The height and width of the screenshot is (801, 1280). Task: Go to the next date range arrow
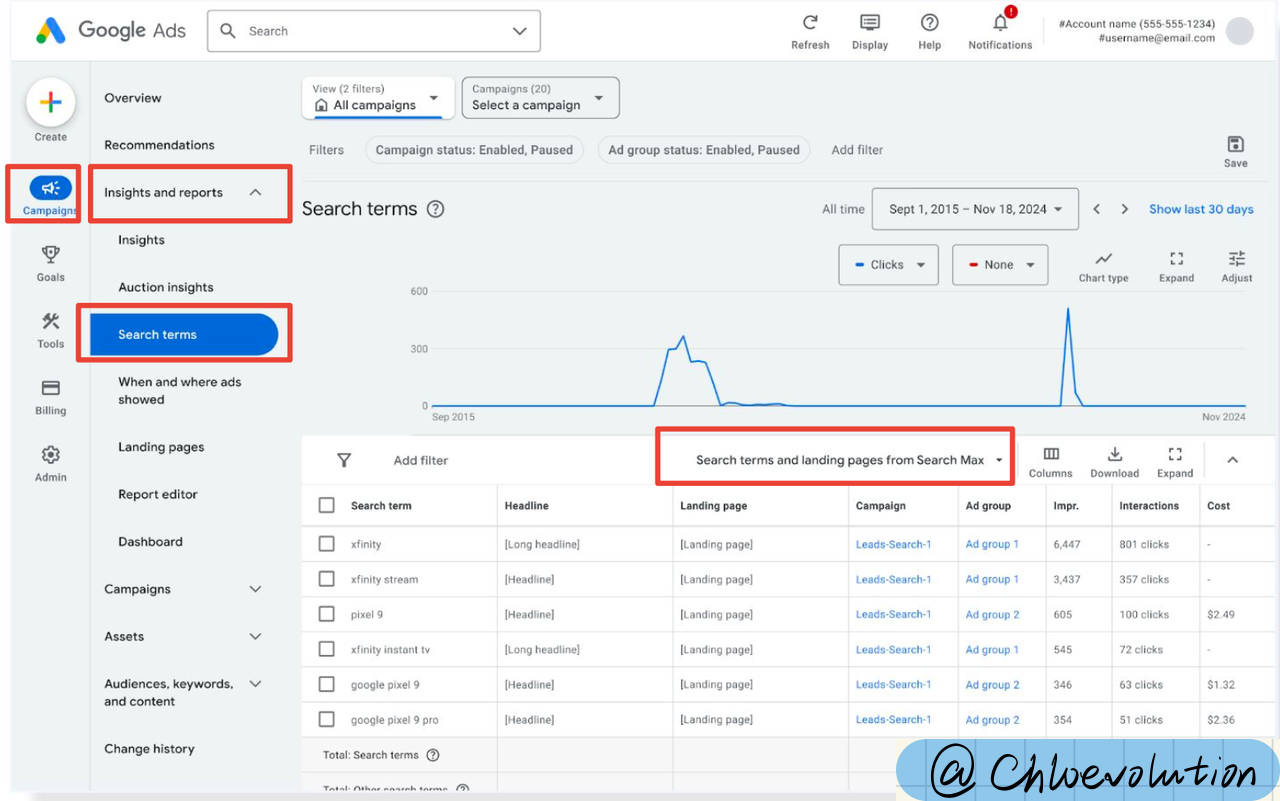[1125, 209]
